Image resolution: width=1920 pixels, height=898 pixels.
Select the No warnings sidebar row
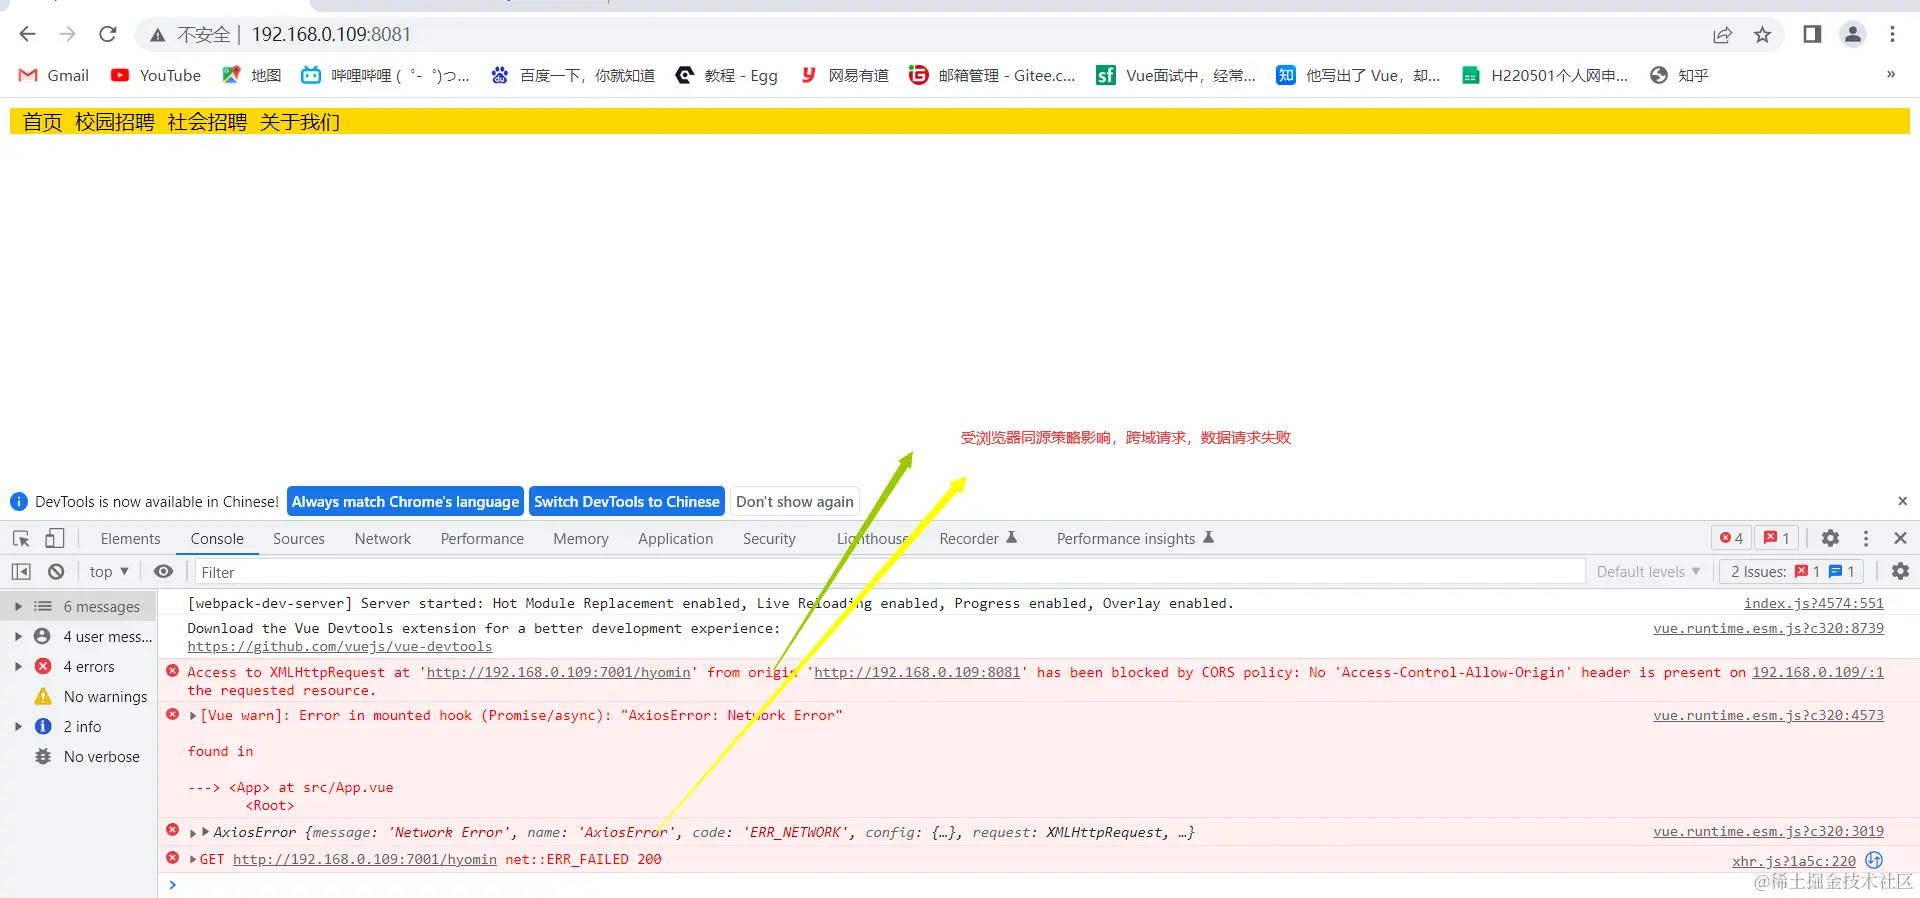click(x=79, y=696)
